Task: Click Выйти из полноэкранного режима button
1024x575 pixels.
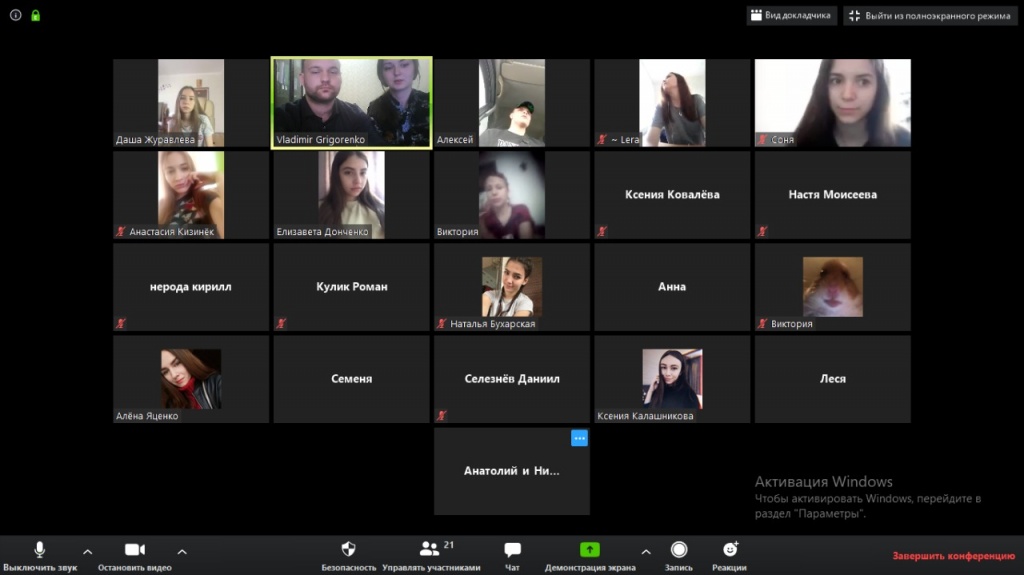Action: pos(931,16)
